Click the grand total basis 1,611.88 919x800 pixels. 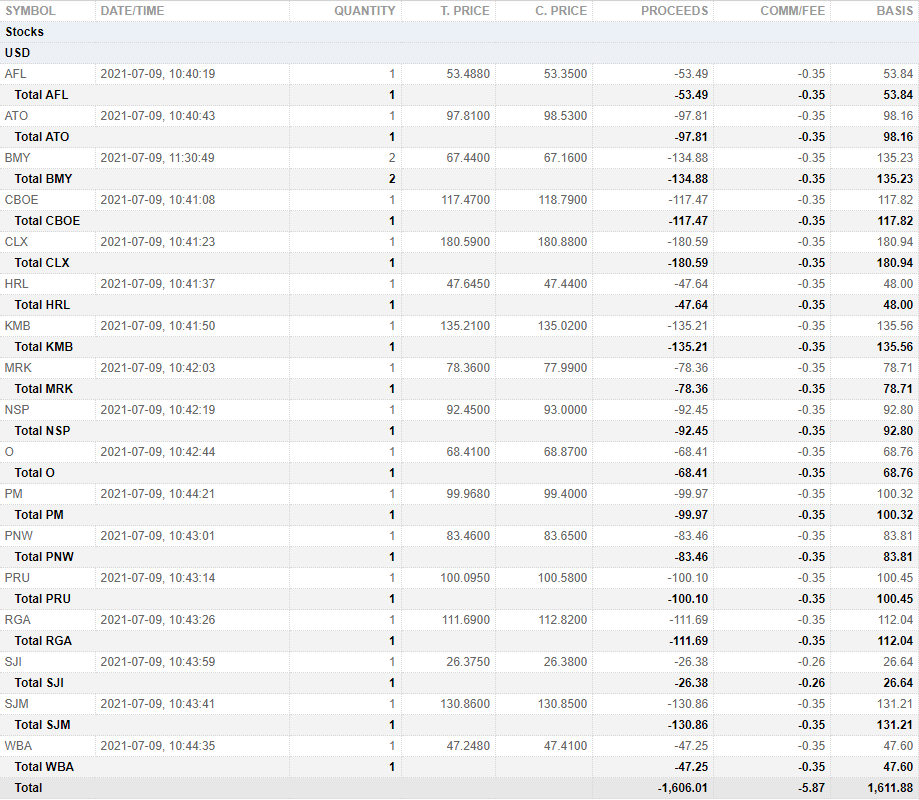tap(890, 788)
